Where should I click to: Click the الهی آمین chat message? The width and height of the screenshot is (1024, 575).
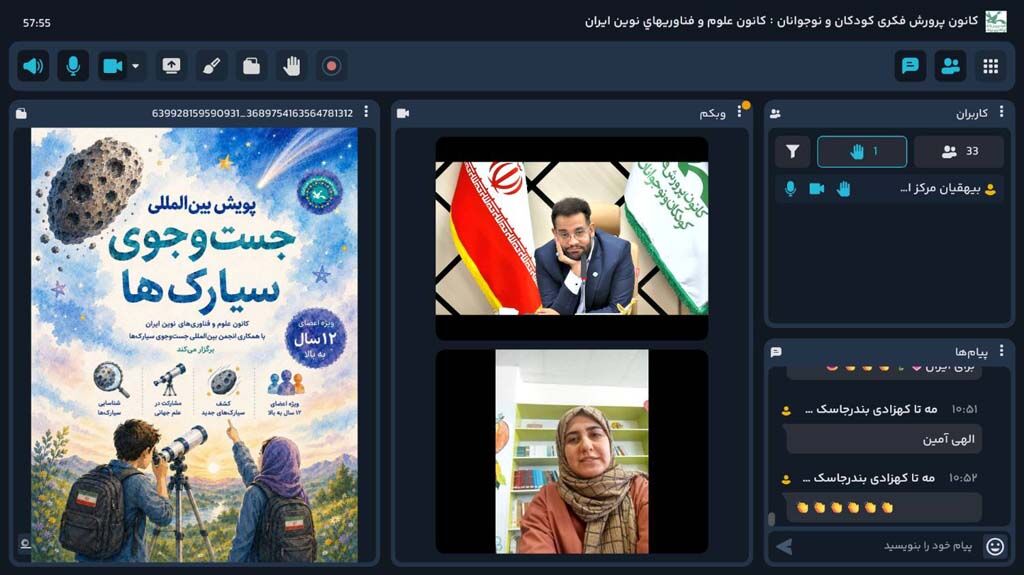(x=884, y=439)
